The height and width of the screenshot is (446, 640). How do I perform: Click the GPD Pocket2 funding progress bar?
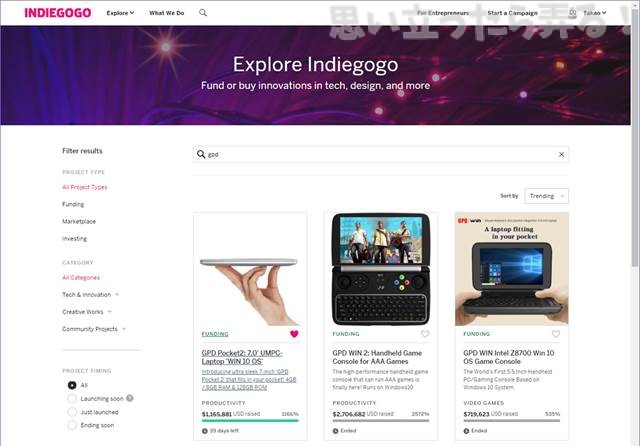click(x=250, y=421)
